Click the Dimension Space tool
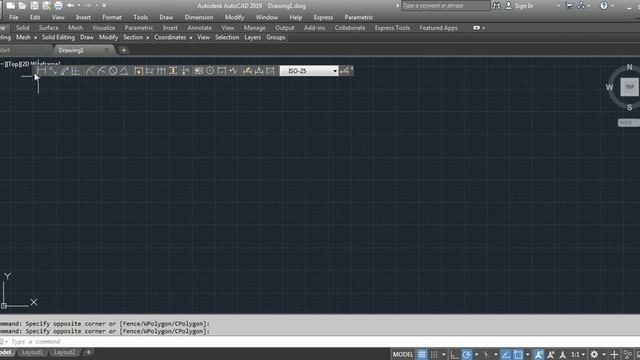Screen dimensions: 640x360 (173, 71)
